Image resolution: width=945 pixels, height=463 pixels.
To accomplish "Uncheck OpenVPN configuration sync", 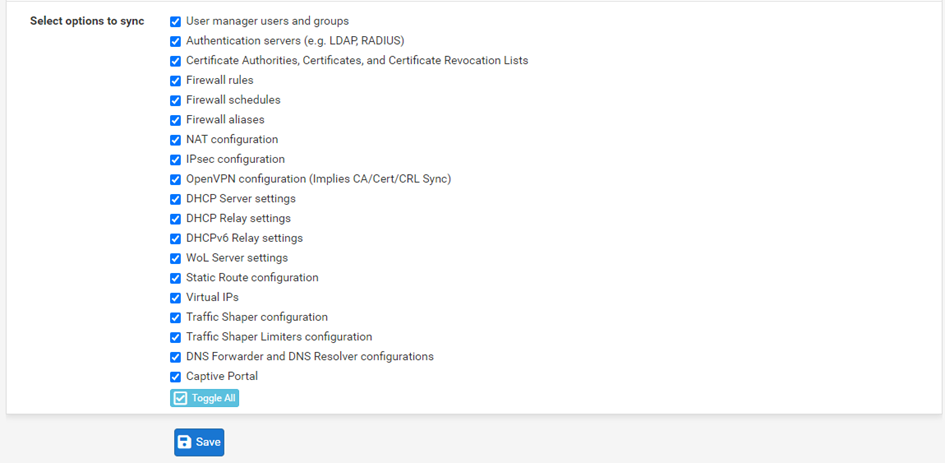I will pos(175,180).
